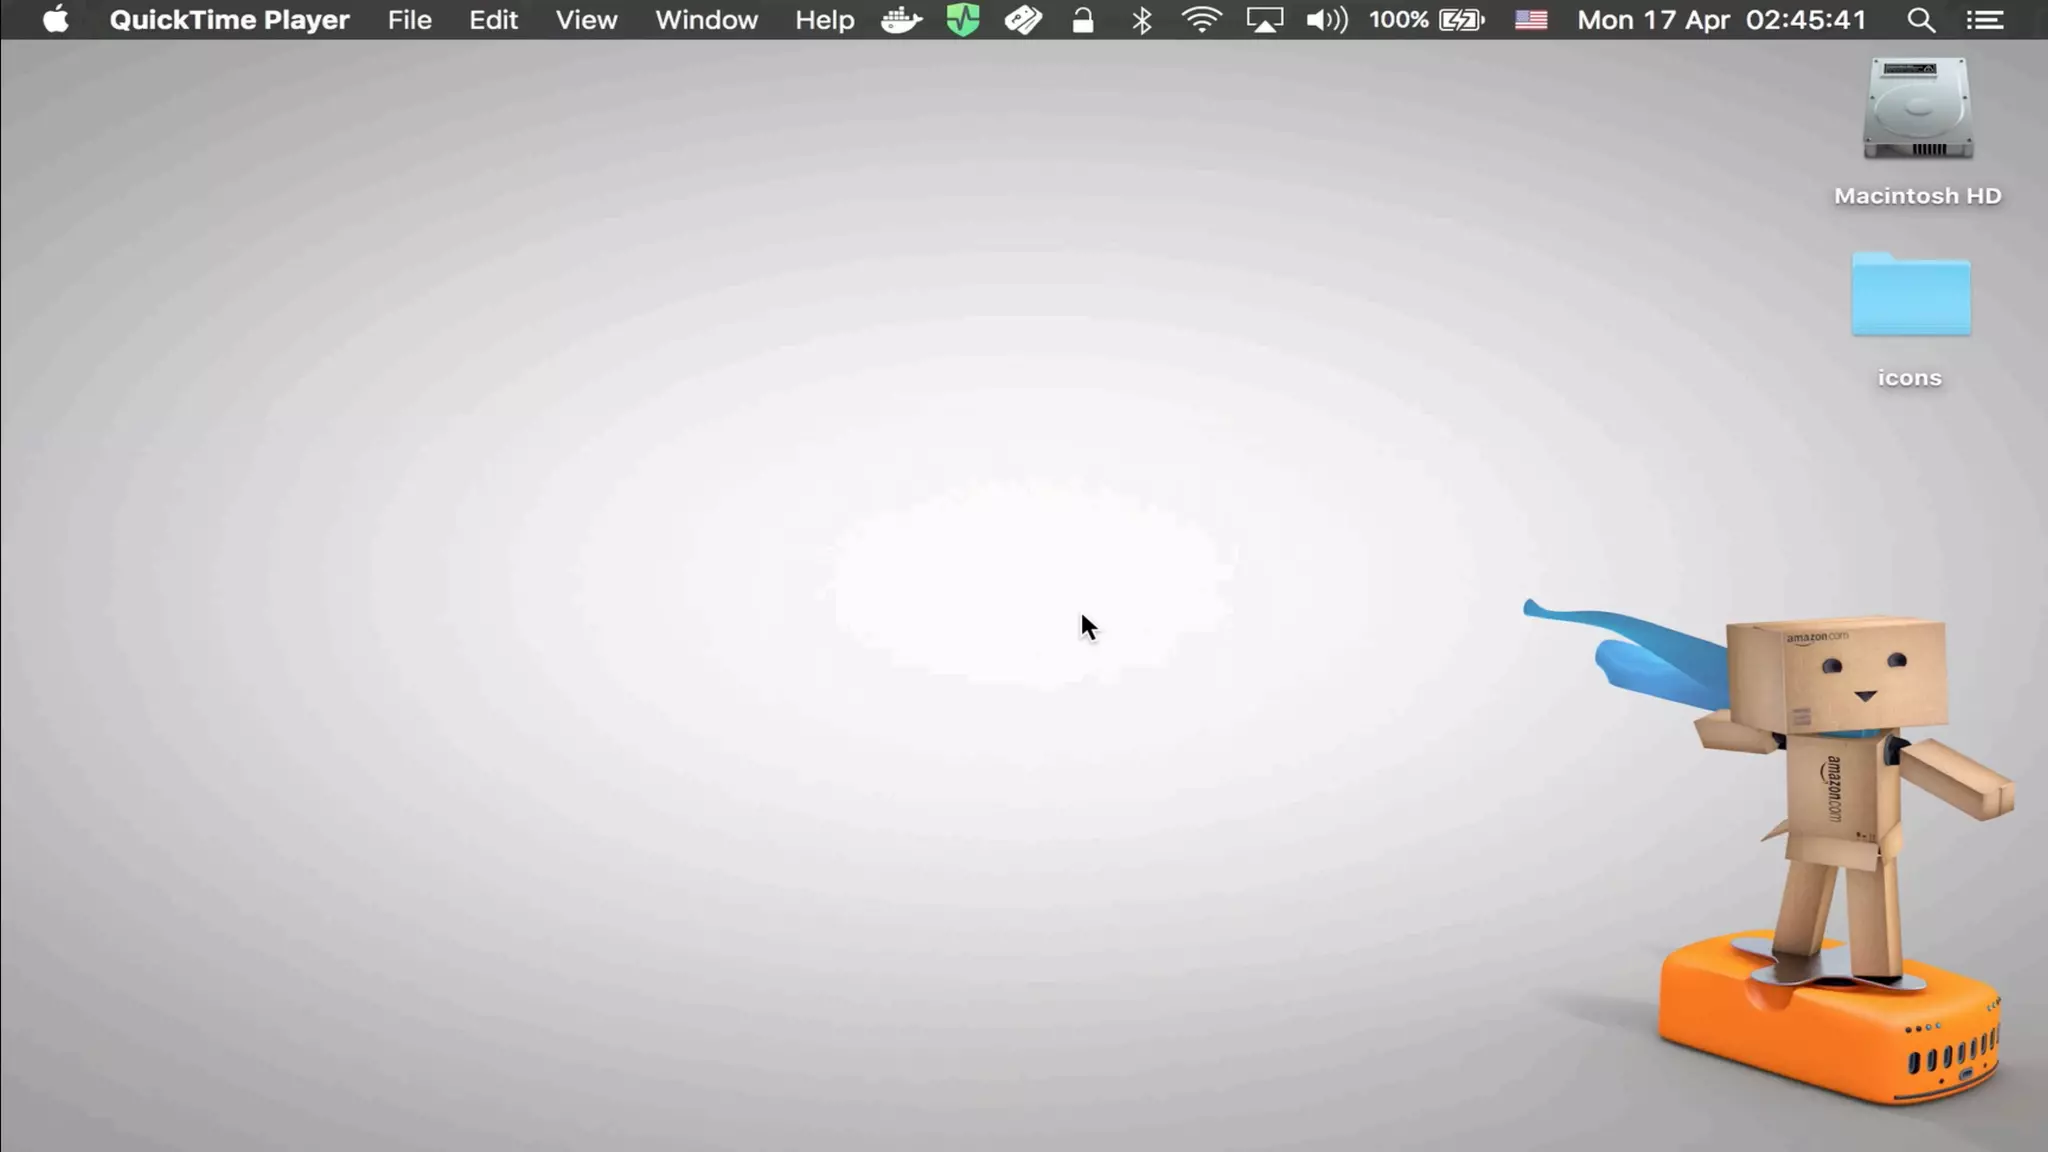This screenshot has height=1152, width=2048.
Task: Click the padlock menu bar icon
Action: click(1082, 20)
